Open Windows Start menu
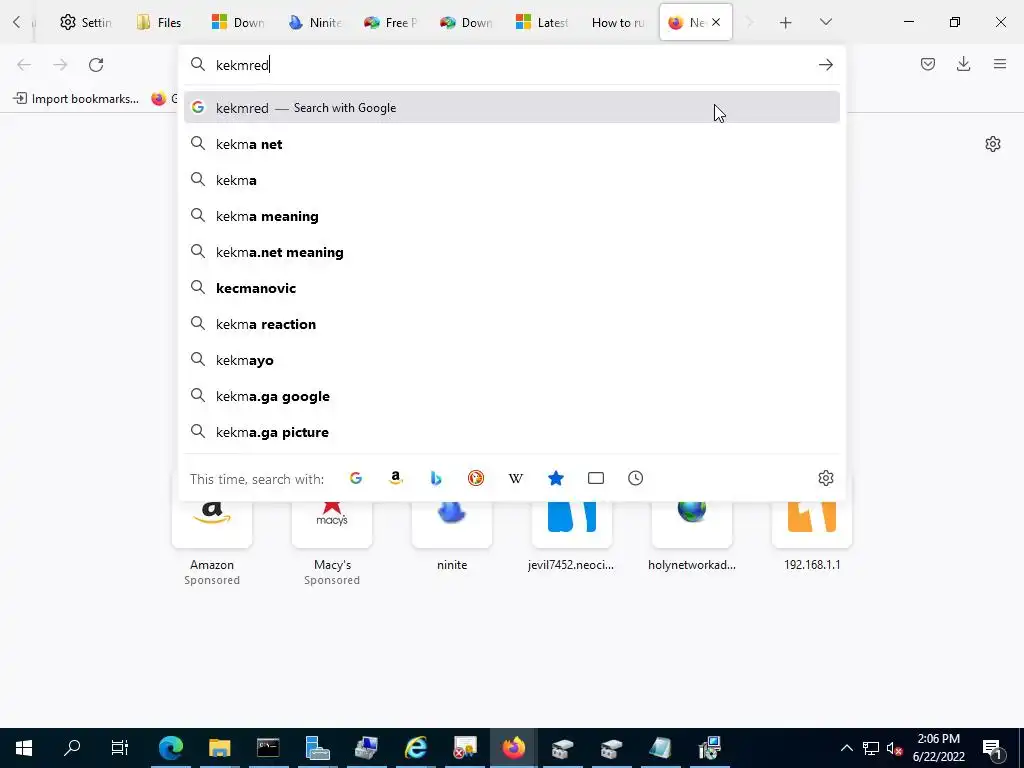The height and width of the screenshot is (768, 1024). point(24,748)
